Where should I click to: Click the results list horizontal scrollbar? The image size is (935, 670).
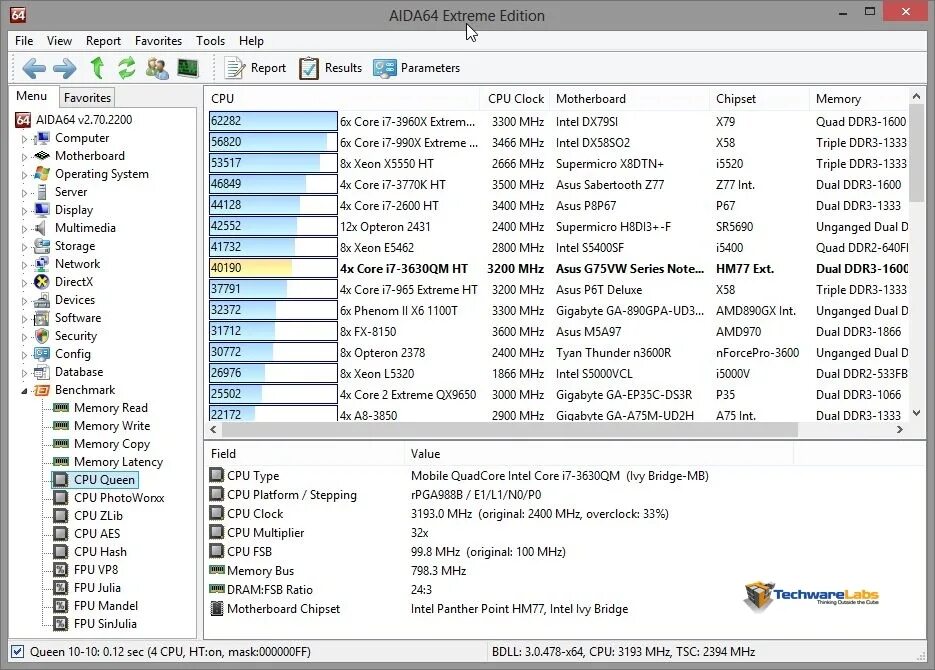509,429
